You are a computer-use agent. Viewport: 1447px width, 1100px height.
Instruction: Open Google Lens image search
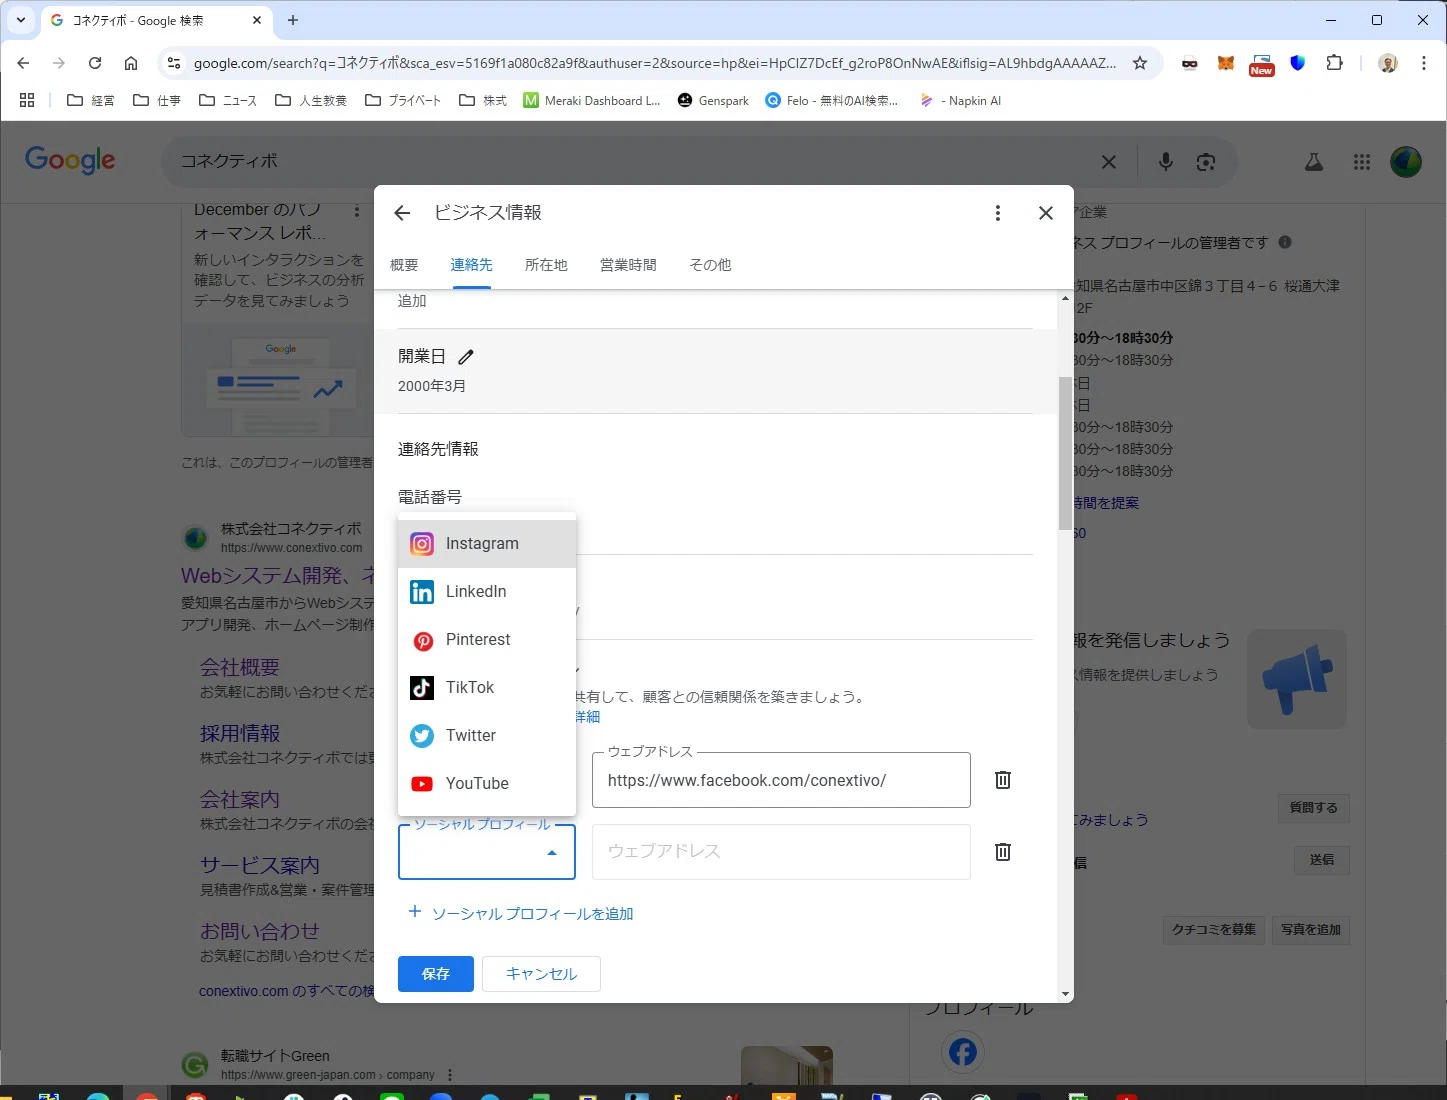[x=1206, y=162]
